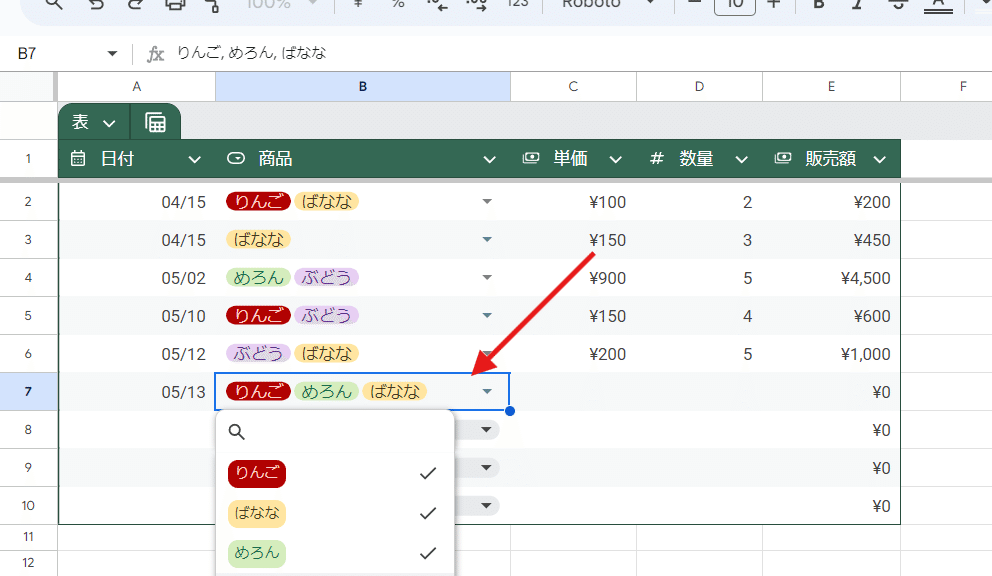Viewport: 992px width, 576px height.
Task: Open the row 10 dropdown chip arrow
Action: pyautogui.click(x=486, y=506)
